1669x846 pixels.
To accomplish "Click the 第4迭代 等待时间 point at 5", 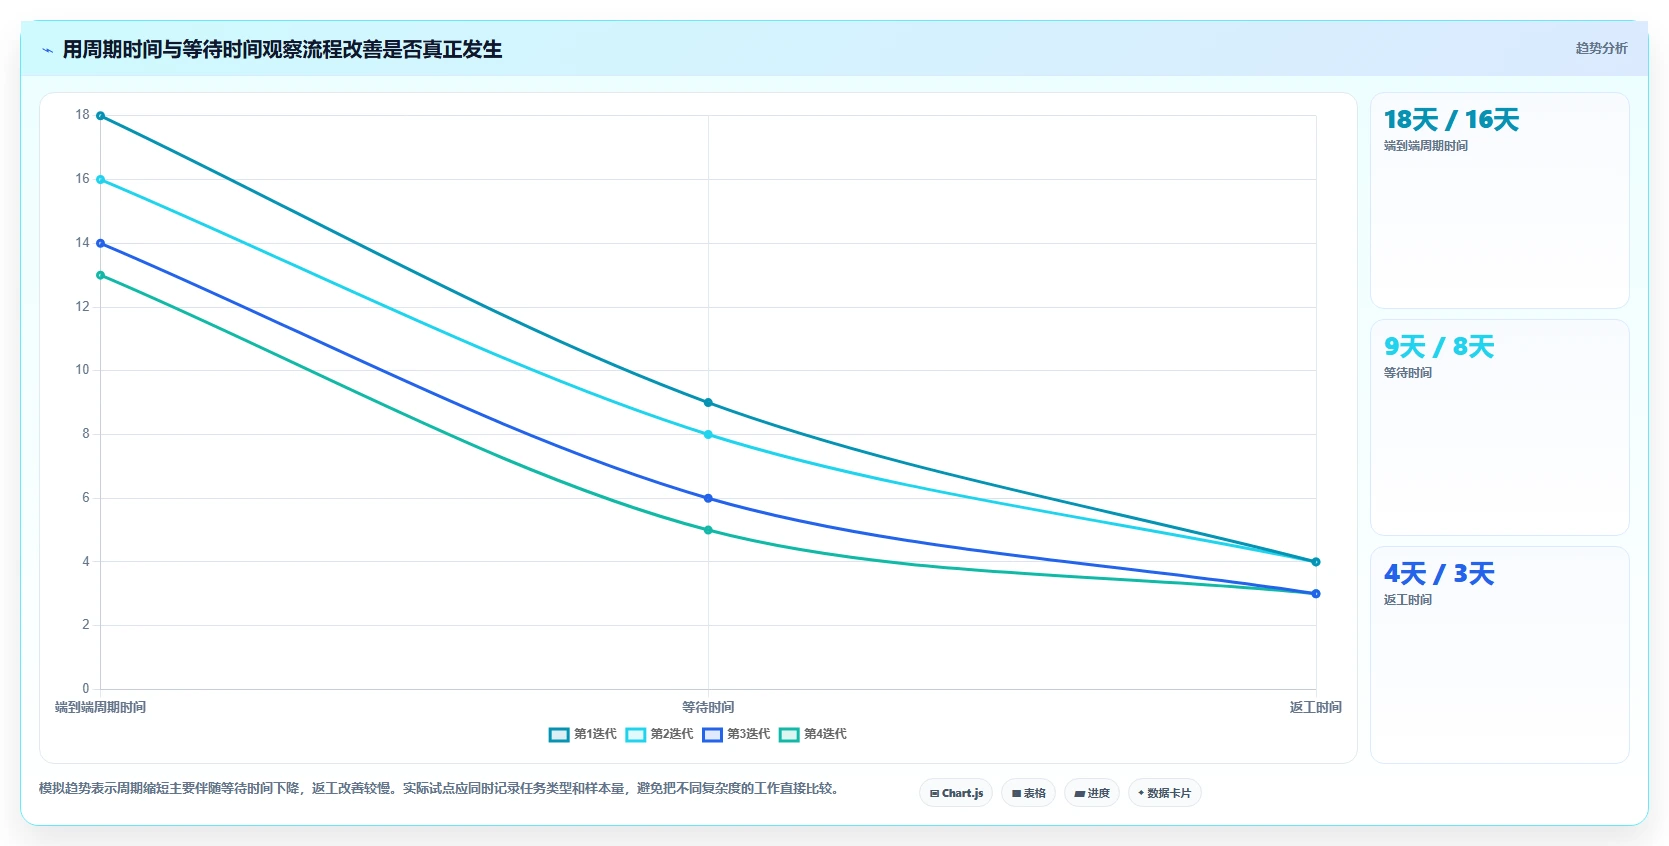I will point(708,530).
